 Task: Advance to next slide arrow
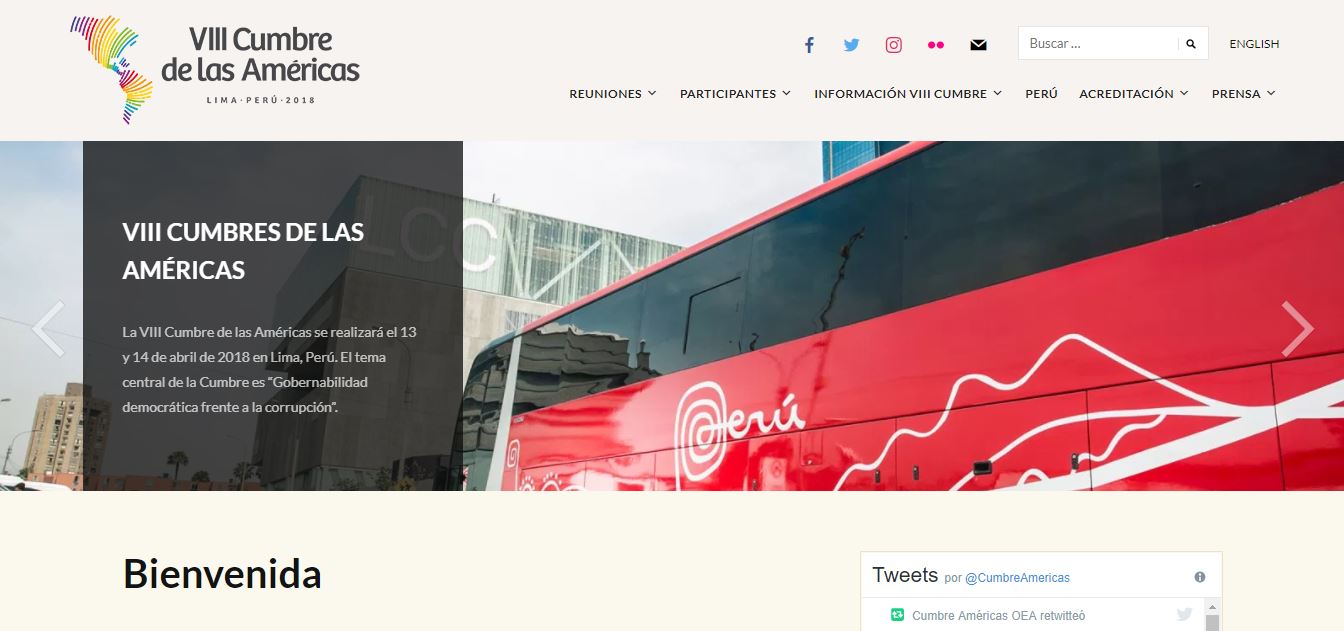click(x=1297, y=328)
